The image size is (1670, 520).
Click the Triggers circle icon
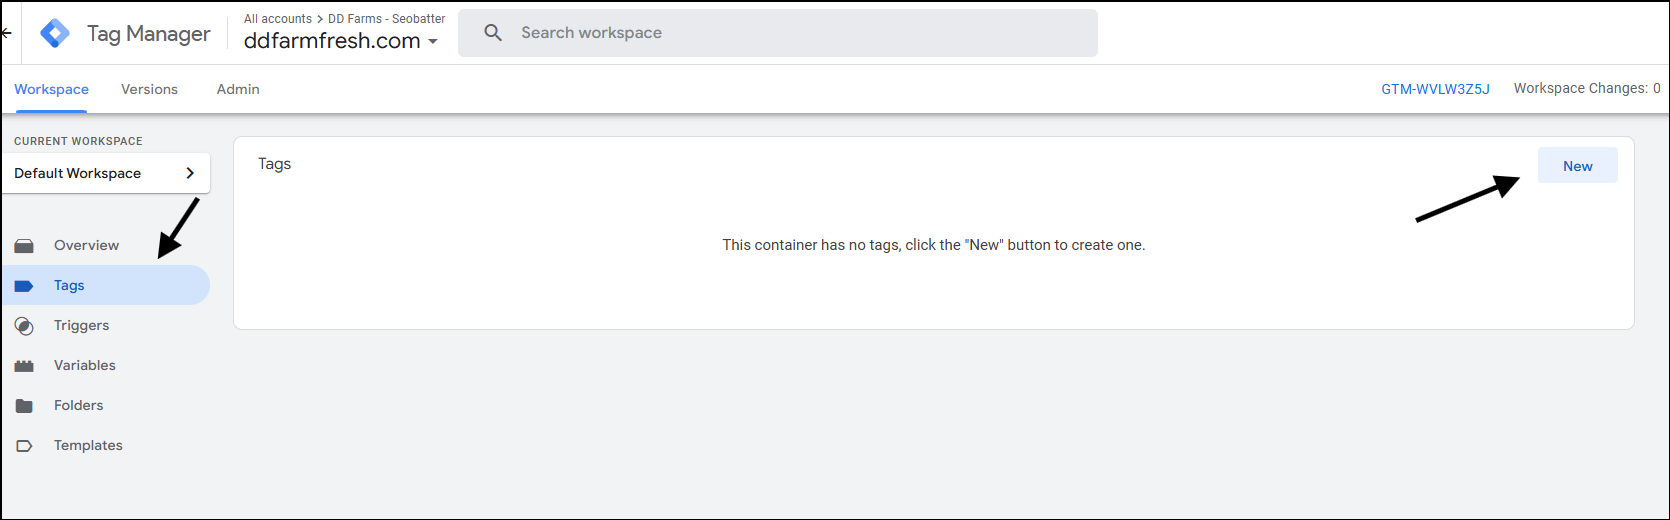pyautogui.click(x=24, y=326)
